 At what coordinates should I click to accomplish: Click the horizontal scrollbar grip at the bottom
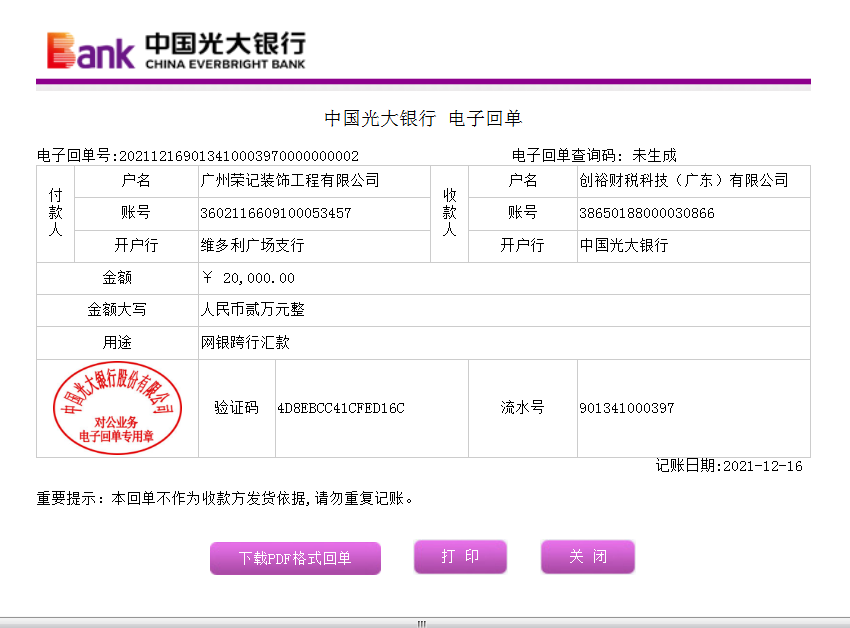click(422, 624)
